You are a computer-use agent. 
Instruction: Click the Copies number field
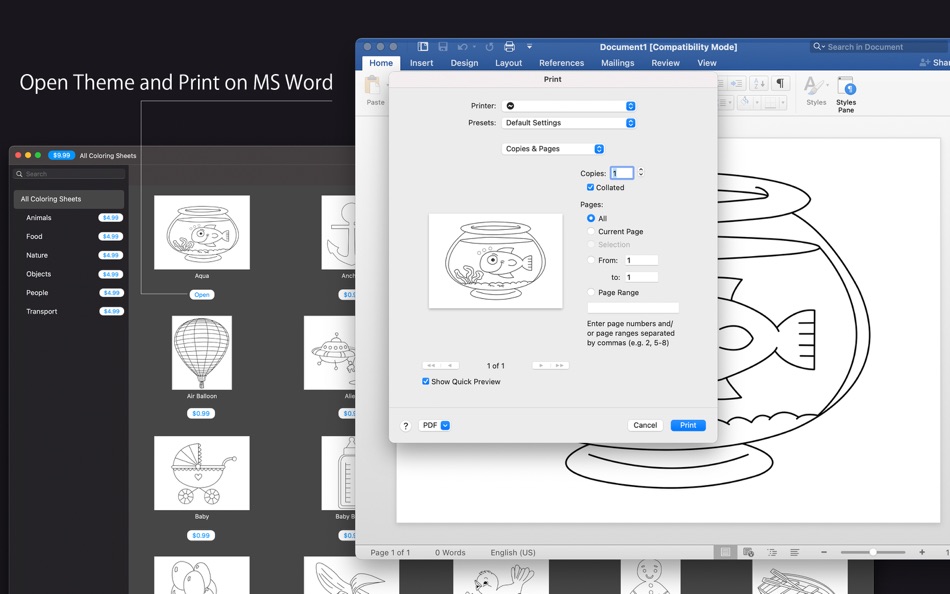pos(622,173)
